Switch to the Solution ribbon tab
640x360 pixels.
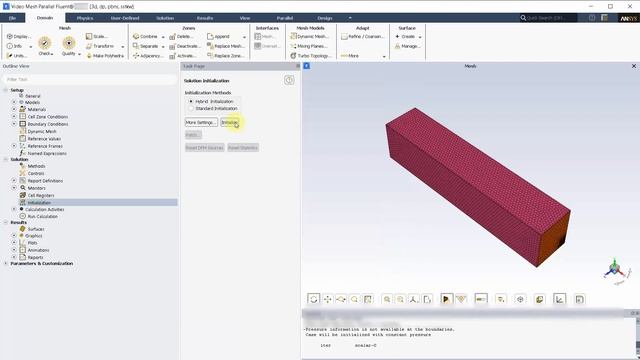[x=165, y=18]
